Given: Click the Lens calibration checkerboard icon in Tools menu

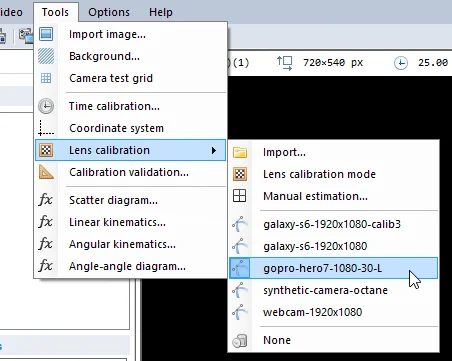Looking at the screenshot, I should [x=46, y=150].
